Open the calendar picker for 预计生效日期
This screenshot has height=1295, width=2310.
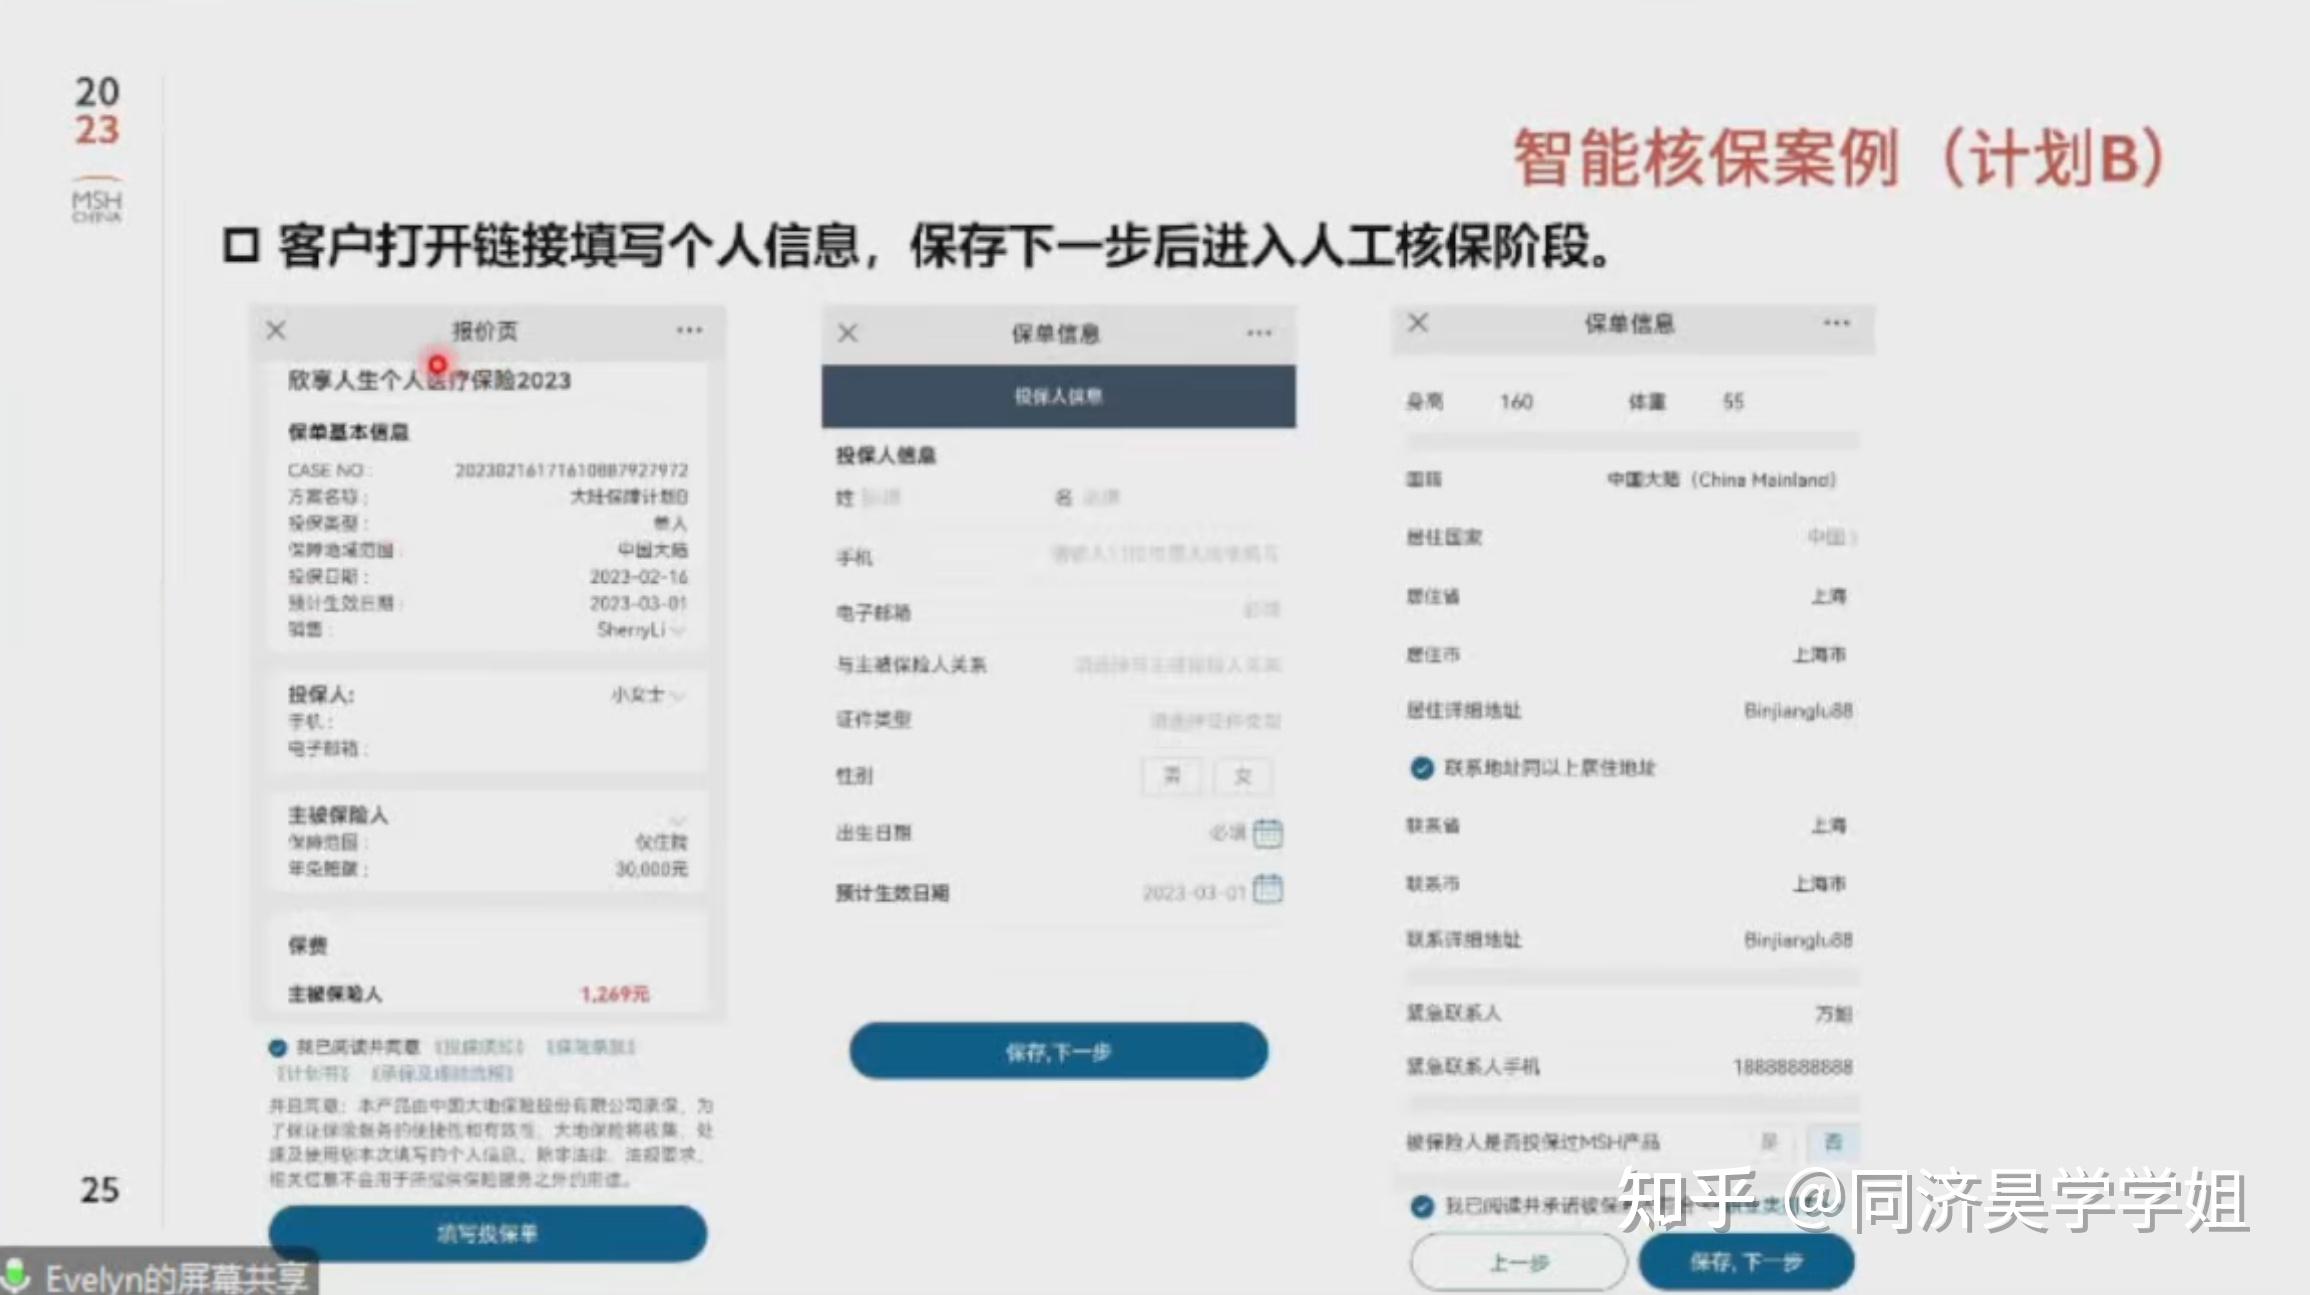pyautogui.click(x=1266, y=890)
